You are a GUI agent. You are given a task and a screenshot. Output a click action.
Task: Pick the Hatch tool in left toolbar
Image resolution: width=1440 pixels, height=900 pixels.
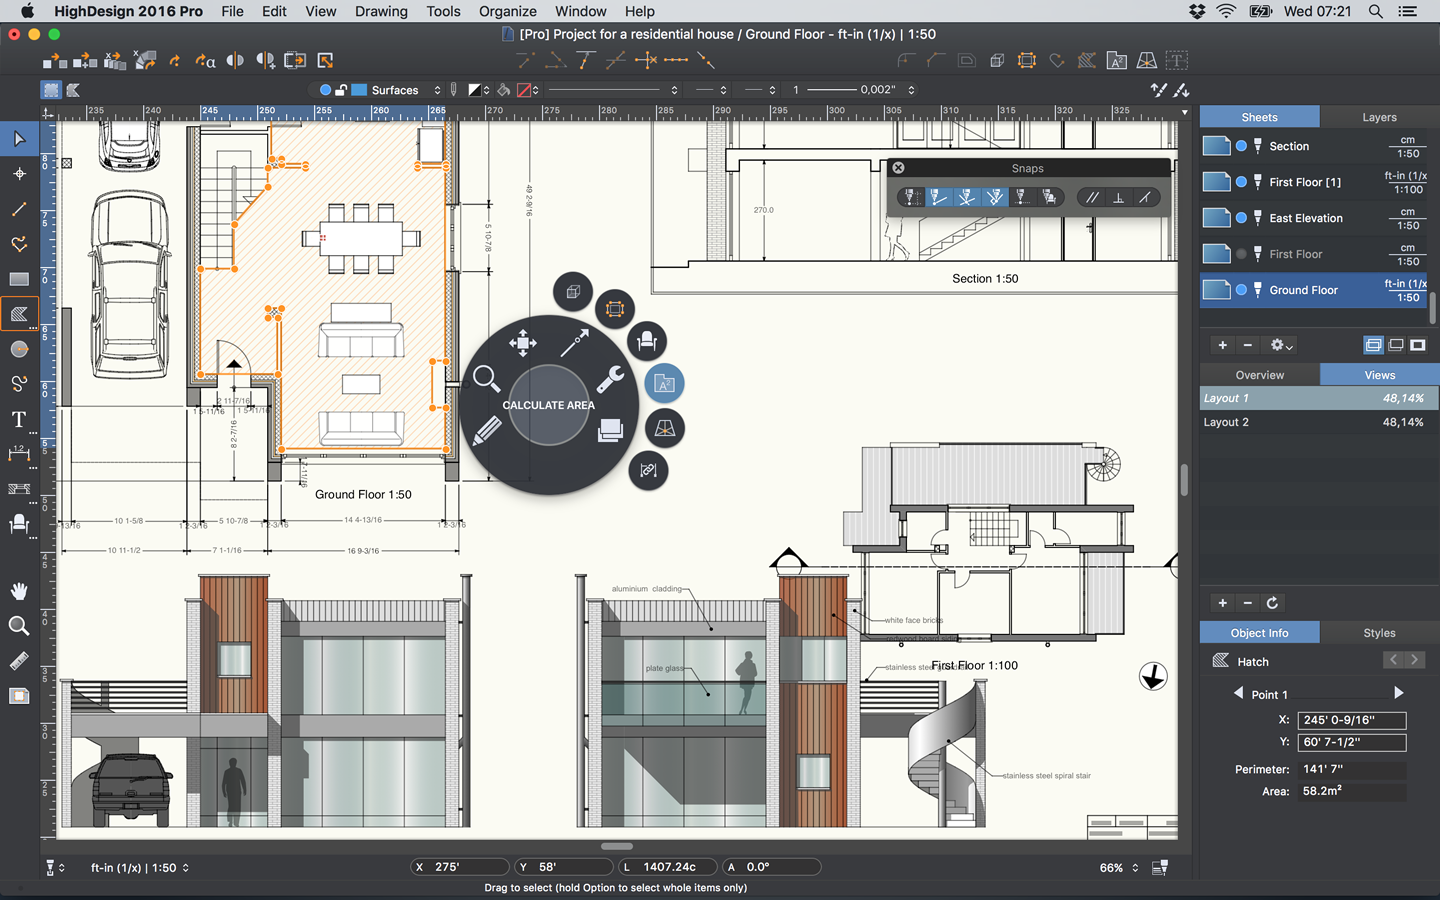(x=19, y=314)
